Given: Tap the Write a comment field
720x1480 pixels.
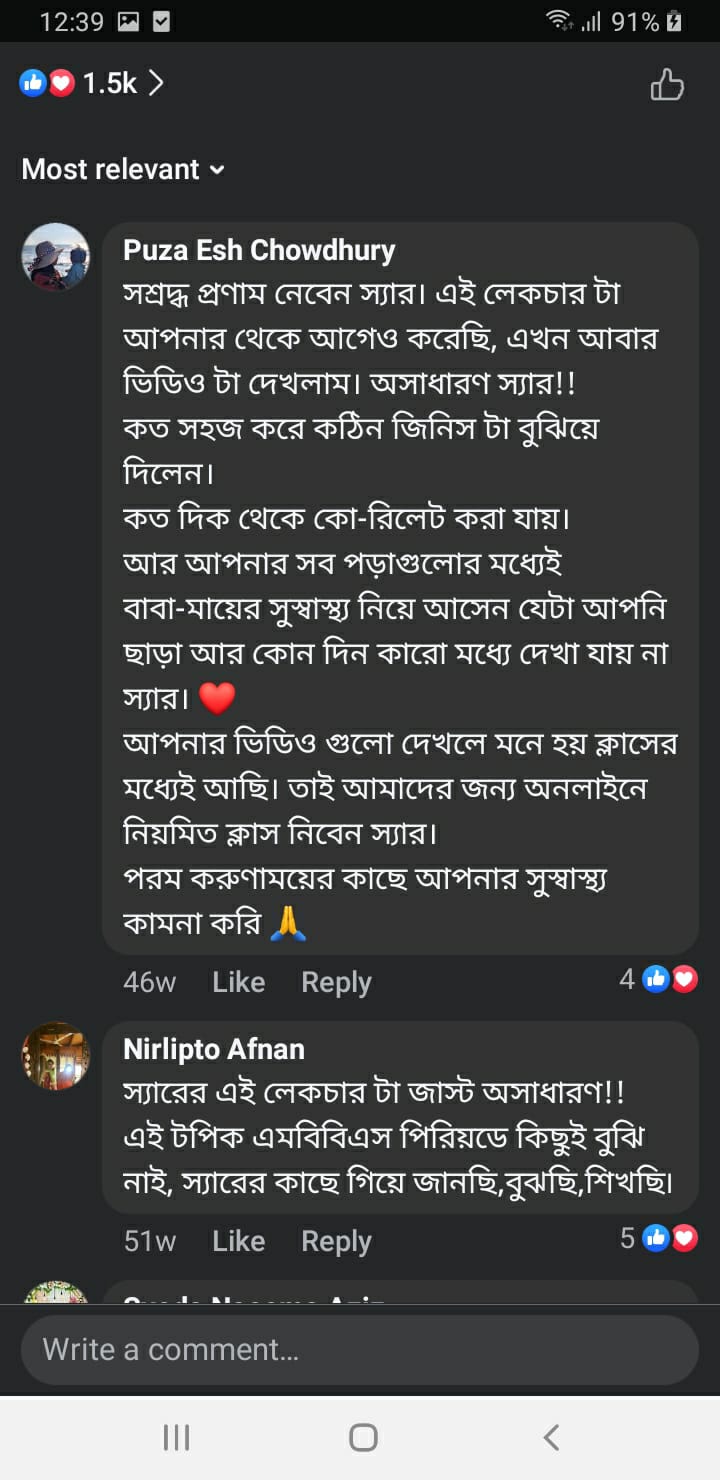Looking at the screenshot, I should pos(360,1349).
